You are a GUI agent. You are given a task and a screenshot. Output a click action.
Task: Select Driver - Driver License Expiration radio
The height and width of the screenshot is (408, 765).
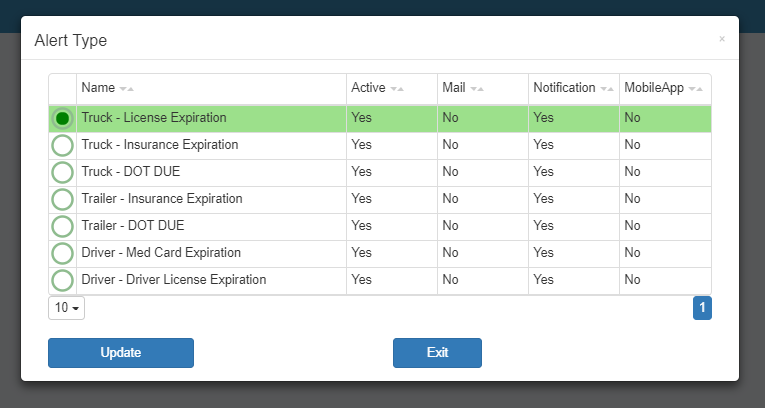pyautogui.click(x=62, y=281)
